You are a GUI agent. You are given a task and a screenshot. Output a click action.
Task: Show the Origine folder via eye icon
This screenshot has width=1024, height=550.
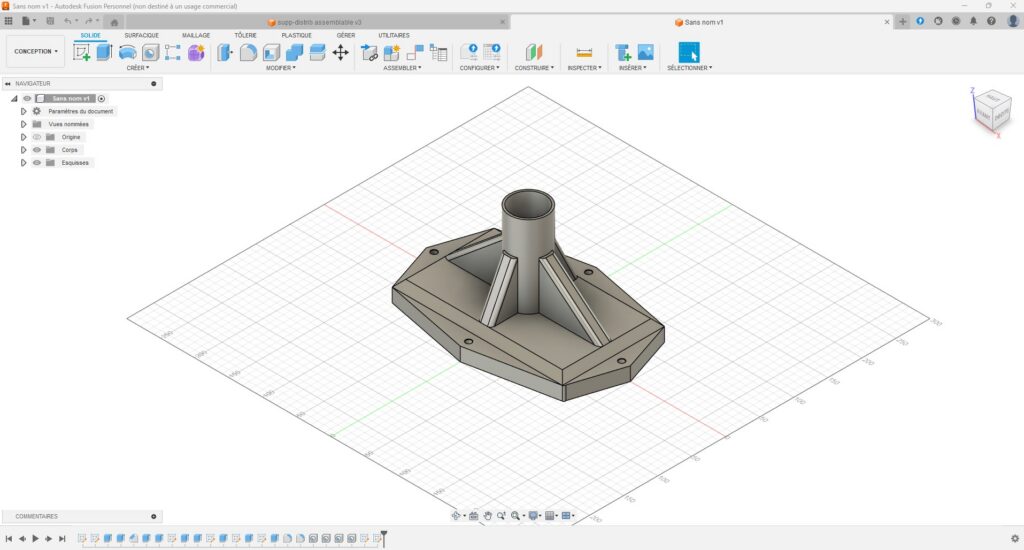37,137
